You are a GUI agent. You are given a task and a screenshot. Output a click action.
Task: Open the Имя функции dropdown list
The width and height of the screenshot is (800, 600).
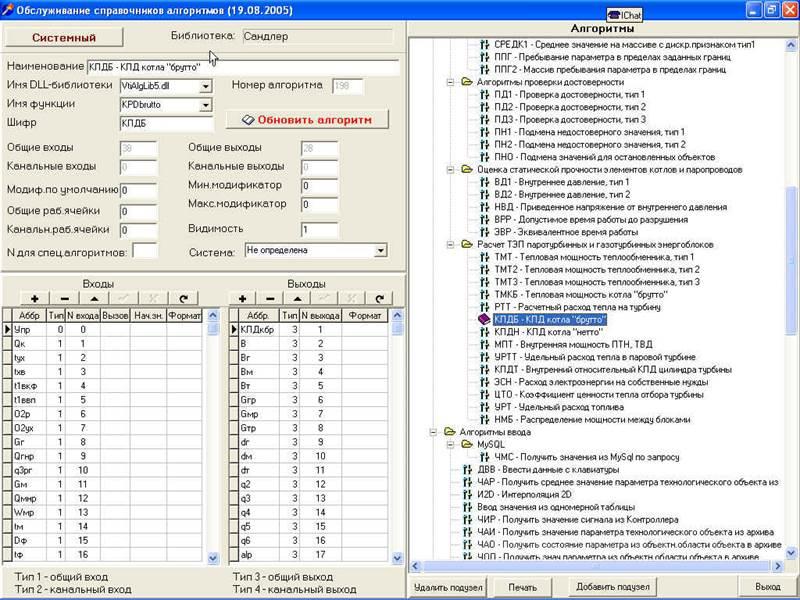(206, 104)
